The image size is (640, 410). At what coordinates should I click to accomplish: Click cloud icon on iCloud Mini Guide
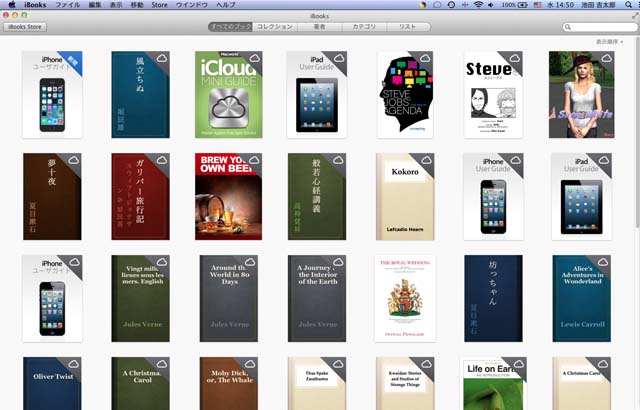pos(255,58)
